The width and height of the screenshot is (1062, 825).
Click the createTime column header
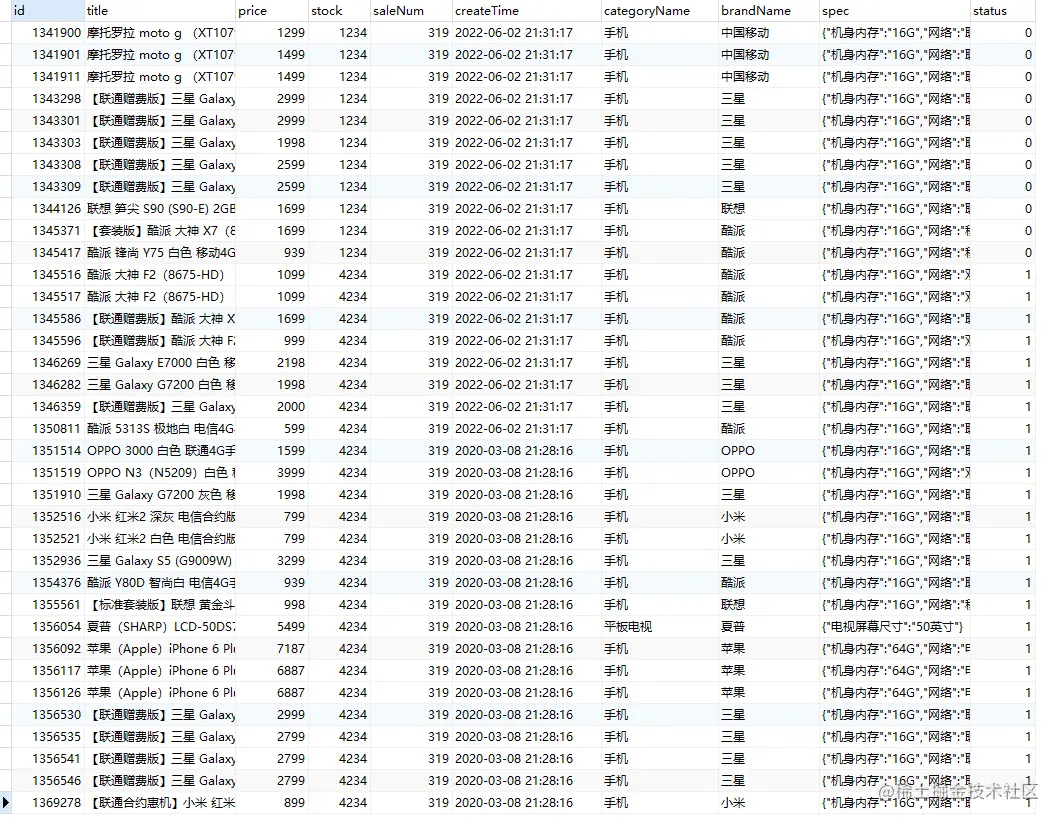point(527,11)
